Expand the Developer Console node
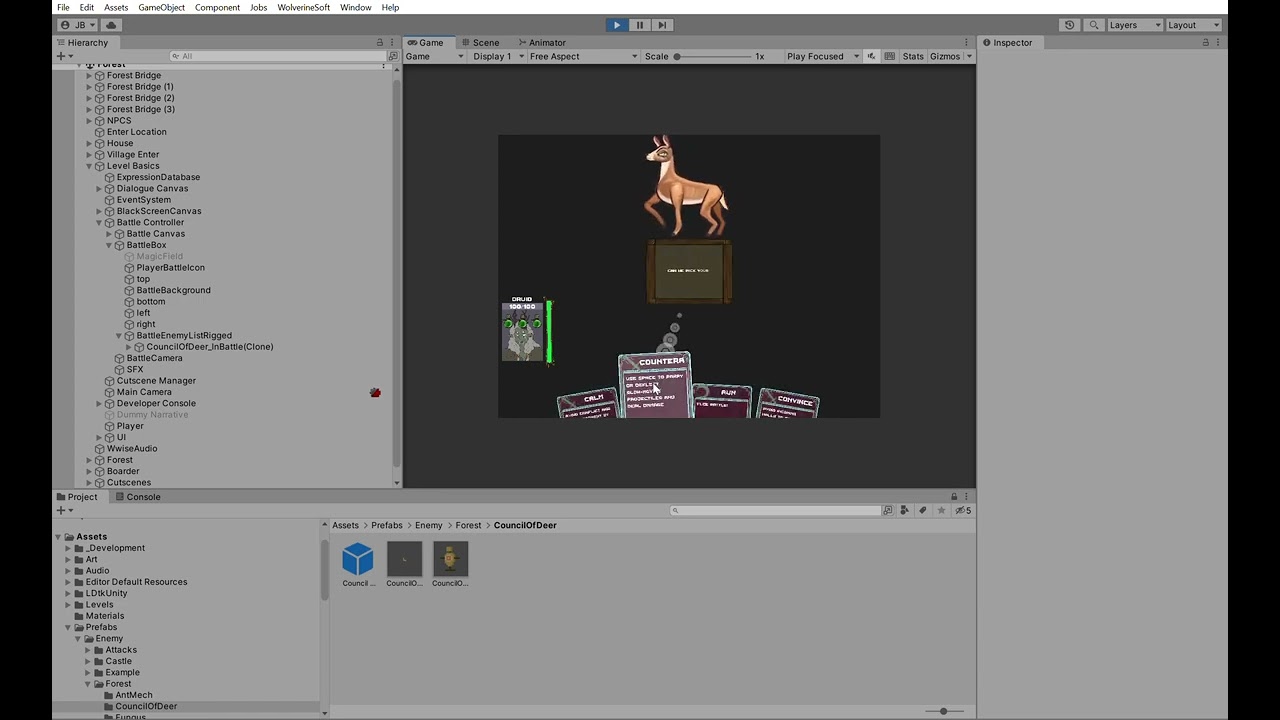 pyautogui.click(x=99, y=404)
